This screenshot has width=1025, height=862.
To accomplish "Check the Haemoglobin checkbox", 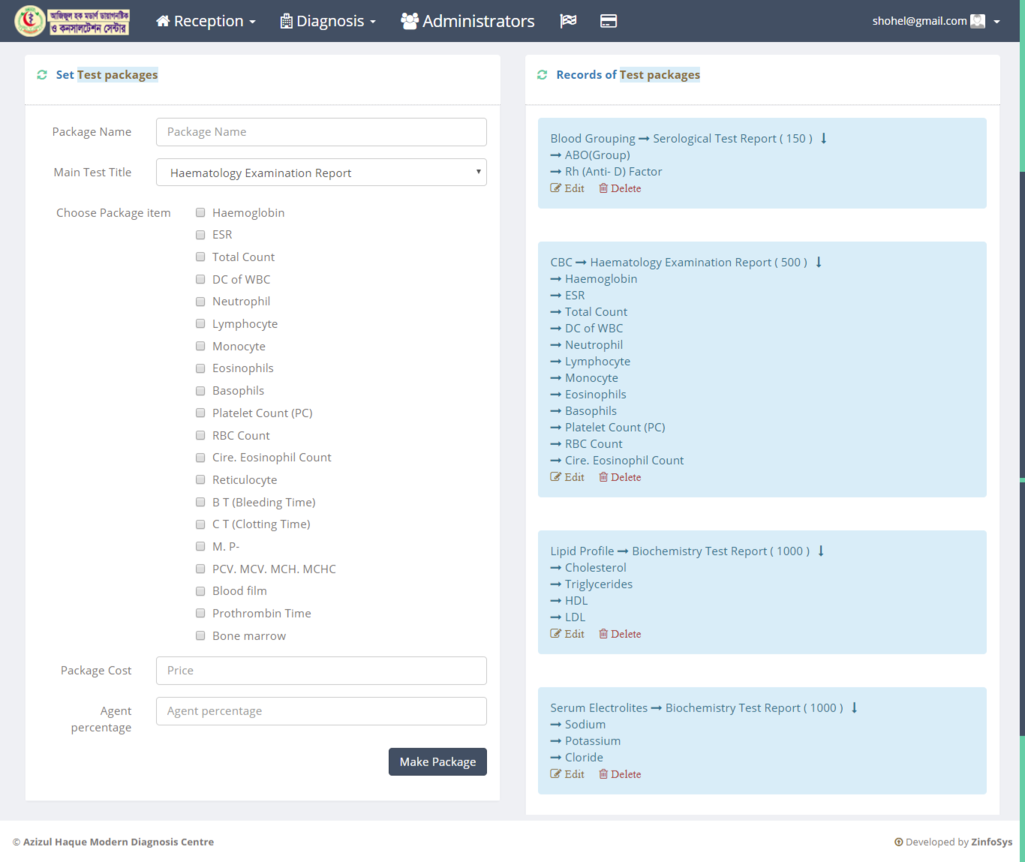I will (x=201, y=213).
